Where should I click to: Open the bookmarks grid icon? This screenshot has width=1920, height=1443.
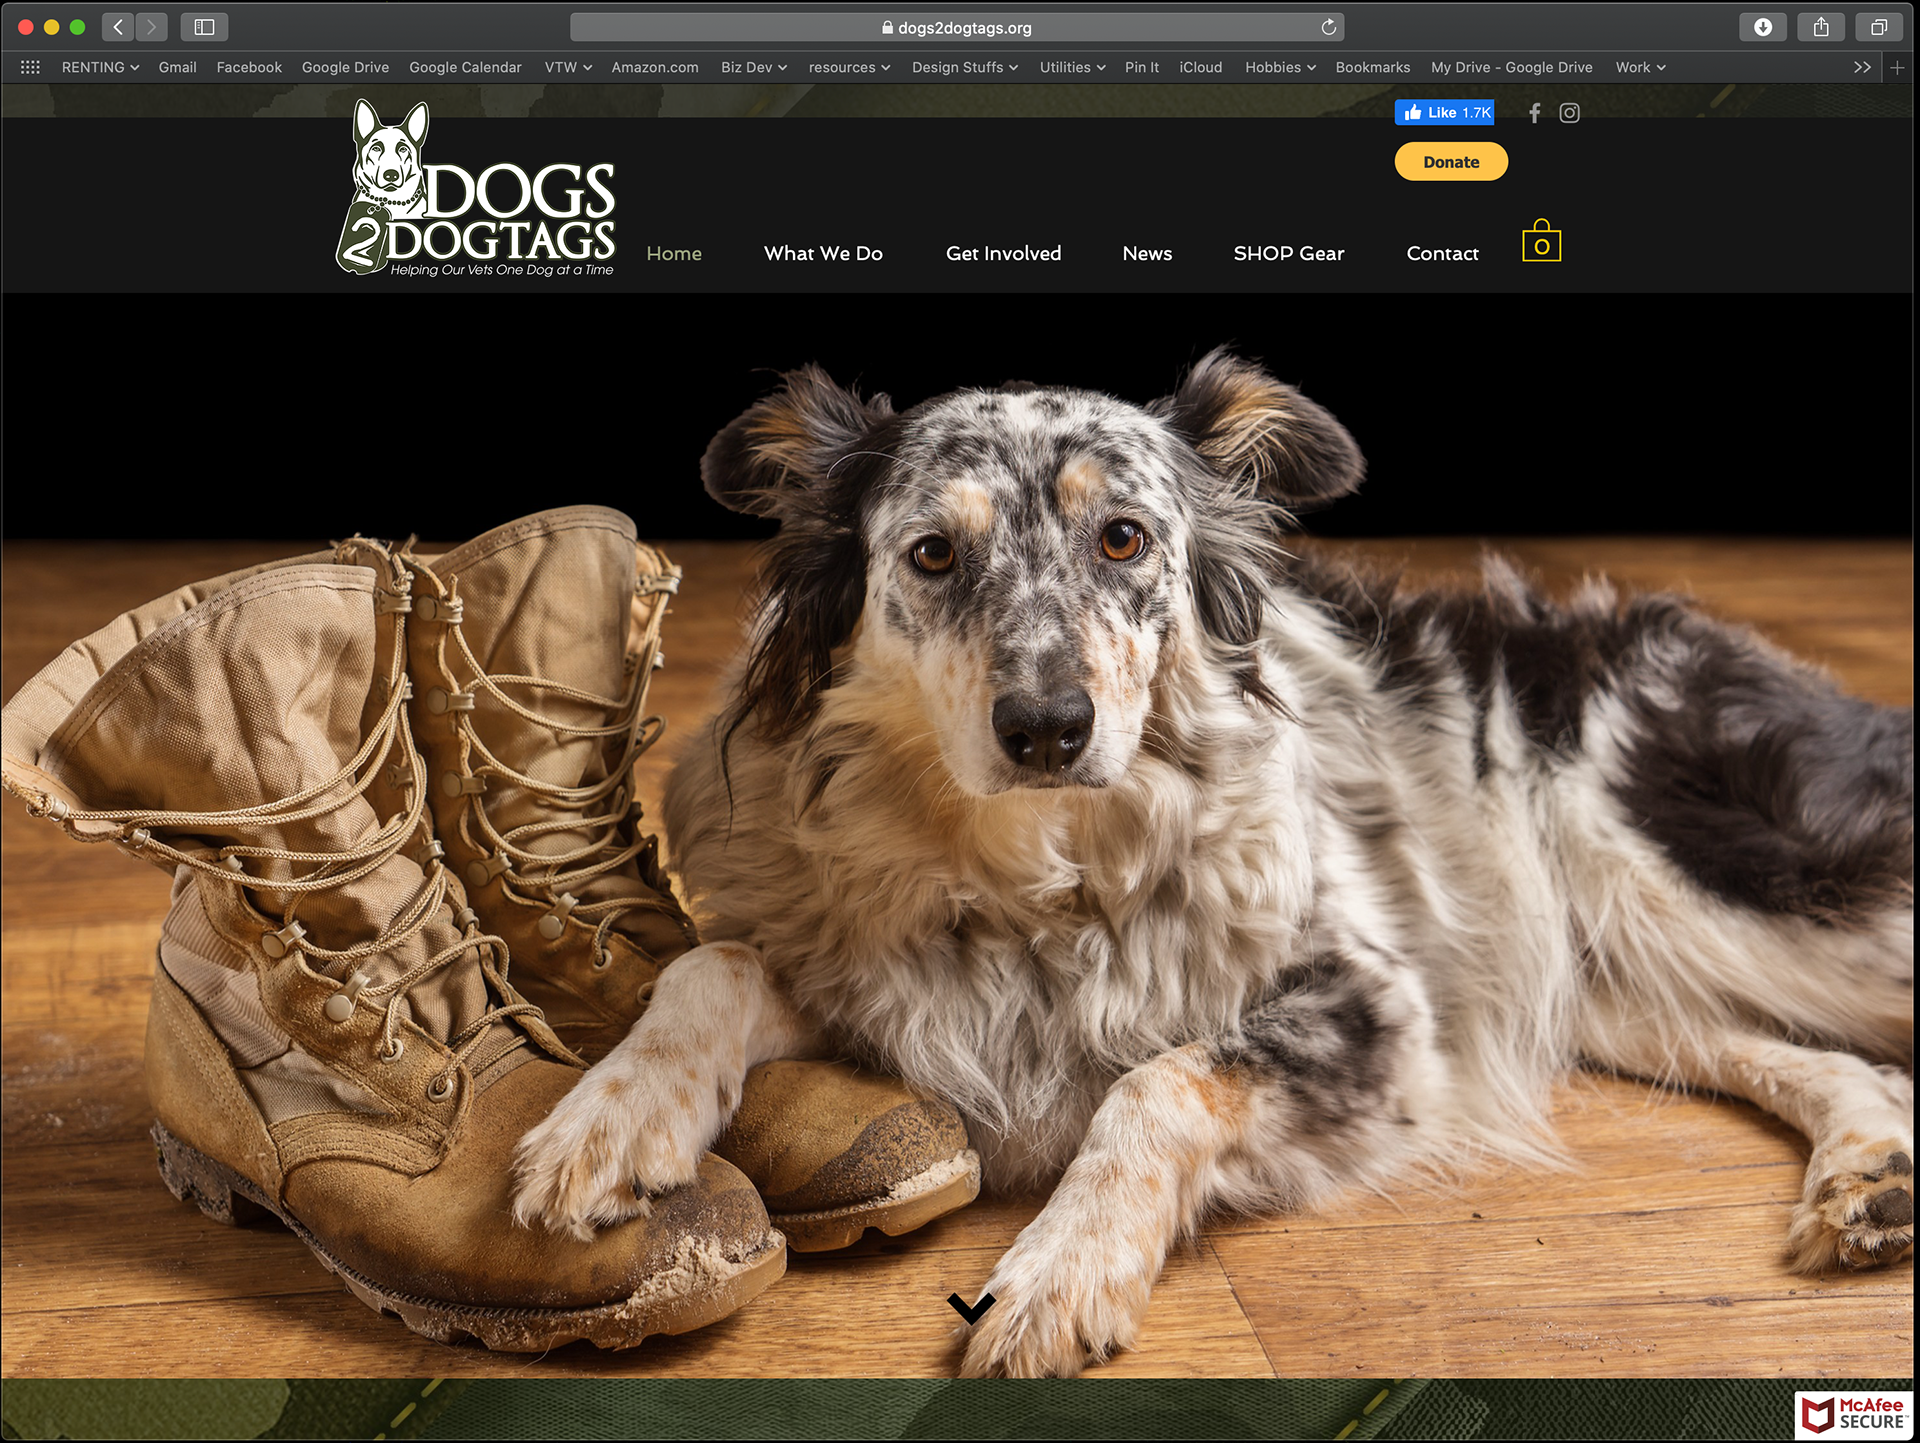[x=30, y=67]
